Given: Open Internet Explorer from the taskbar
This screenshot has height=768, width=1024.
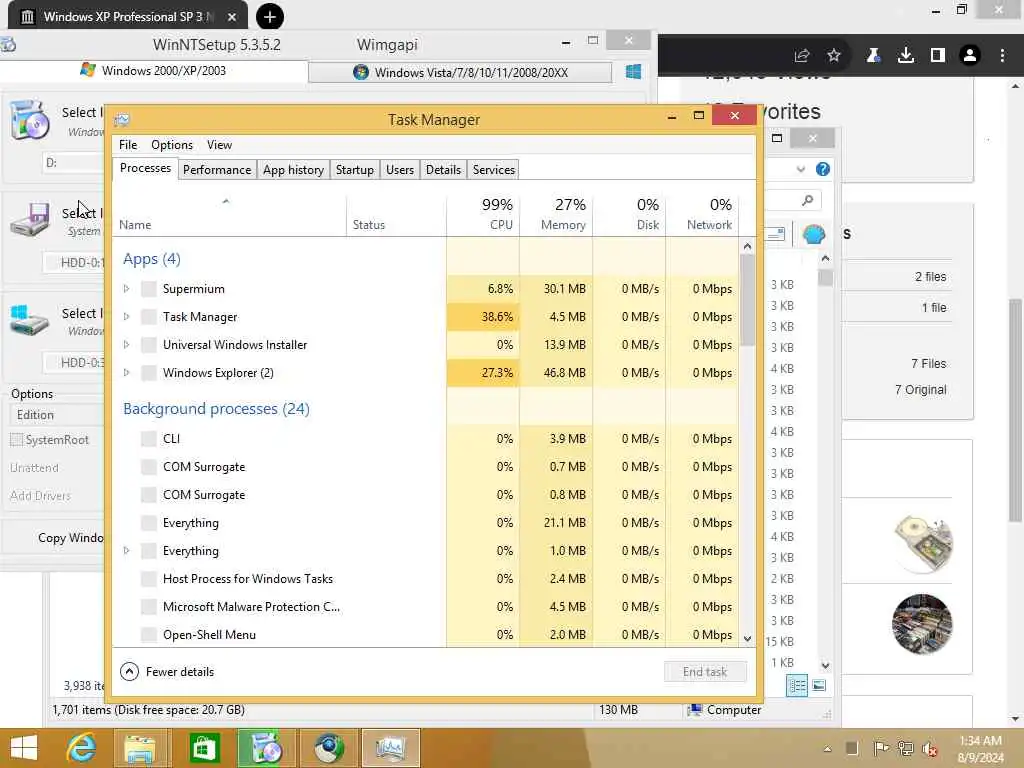Looking at the screenshot, I should point(82,748).
